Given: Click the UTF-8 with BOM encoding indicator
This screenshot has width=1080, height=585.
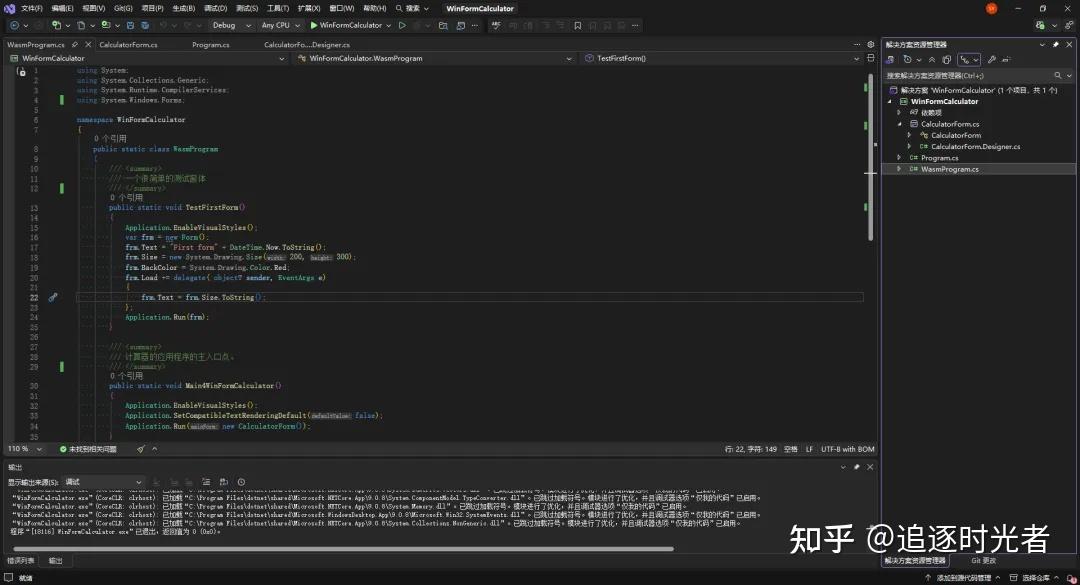Looking at the screenshot, I should pyautogui.click(x=847, y=449).
